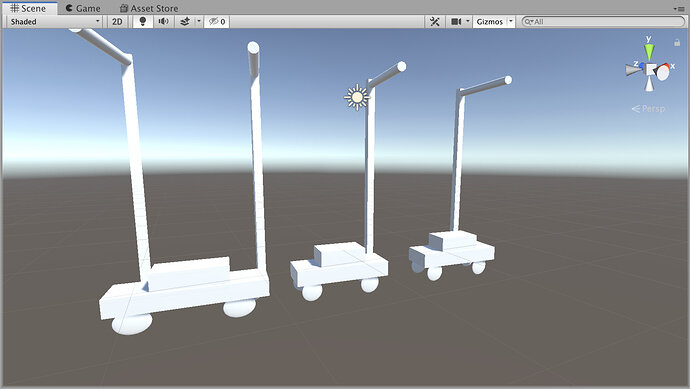Toggle hidden objects visibility showing 0

click(x=217, y=22)
